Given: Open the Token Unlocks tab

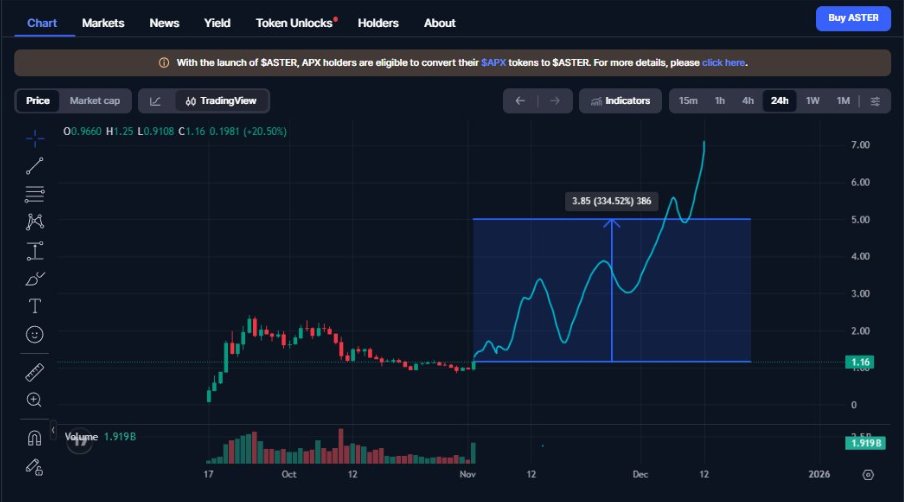Looking at the screenshot, I should click(x=296, y=23).
